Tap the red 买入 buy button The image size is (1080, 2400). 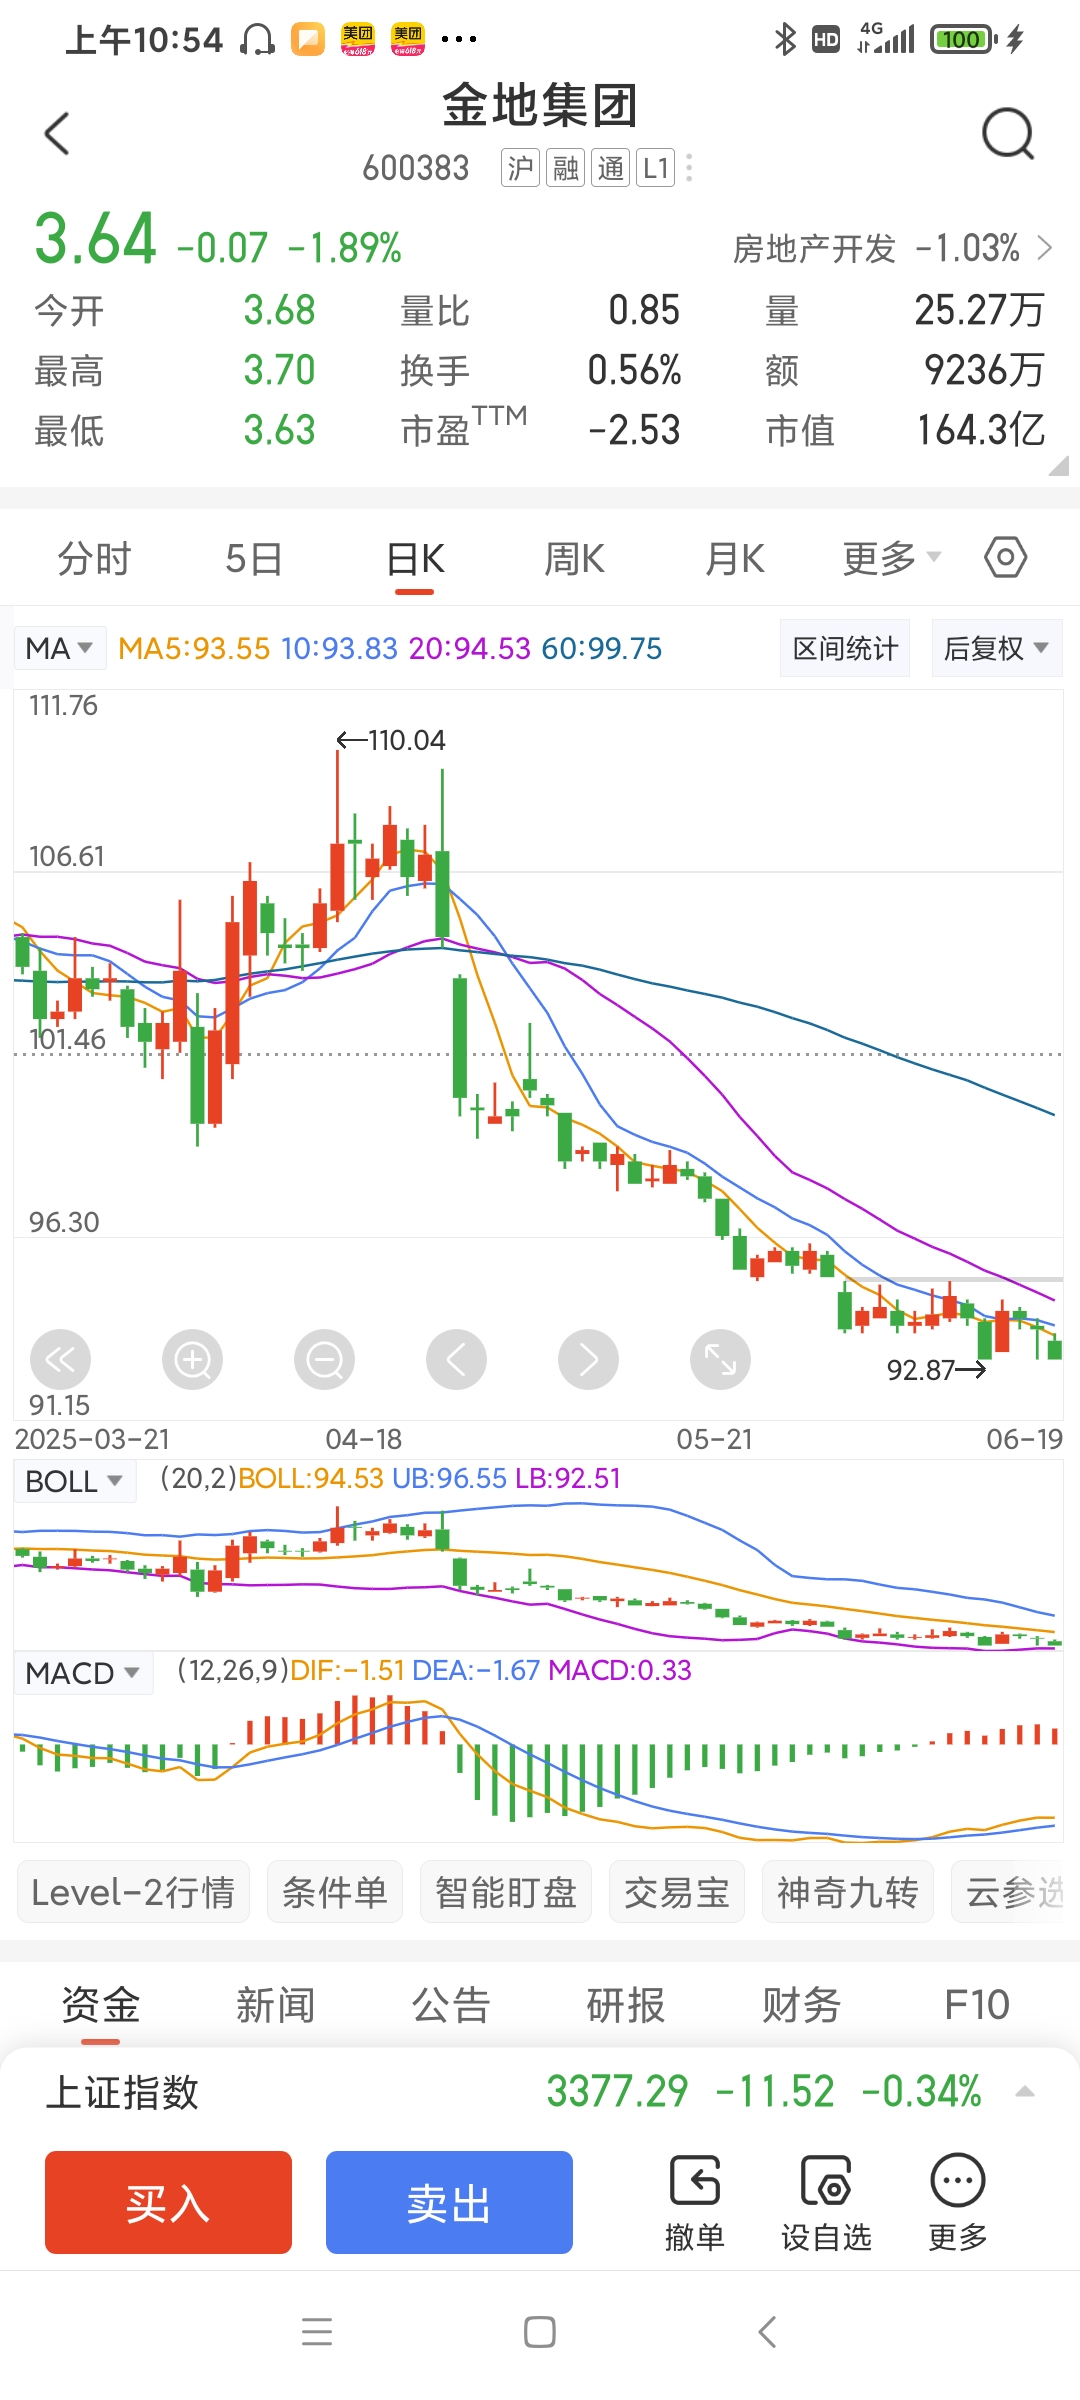[x=168, y=2202]
